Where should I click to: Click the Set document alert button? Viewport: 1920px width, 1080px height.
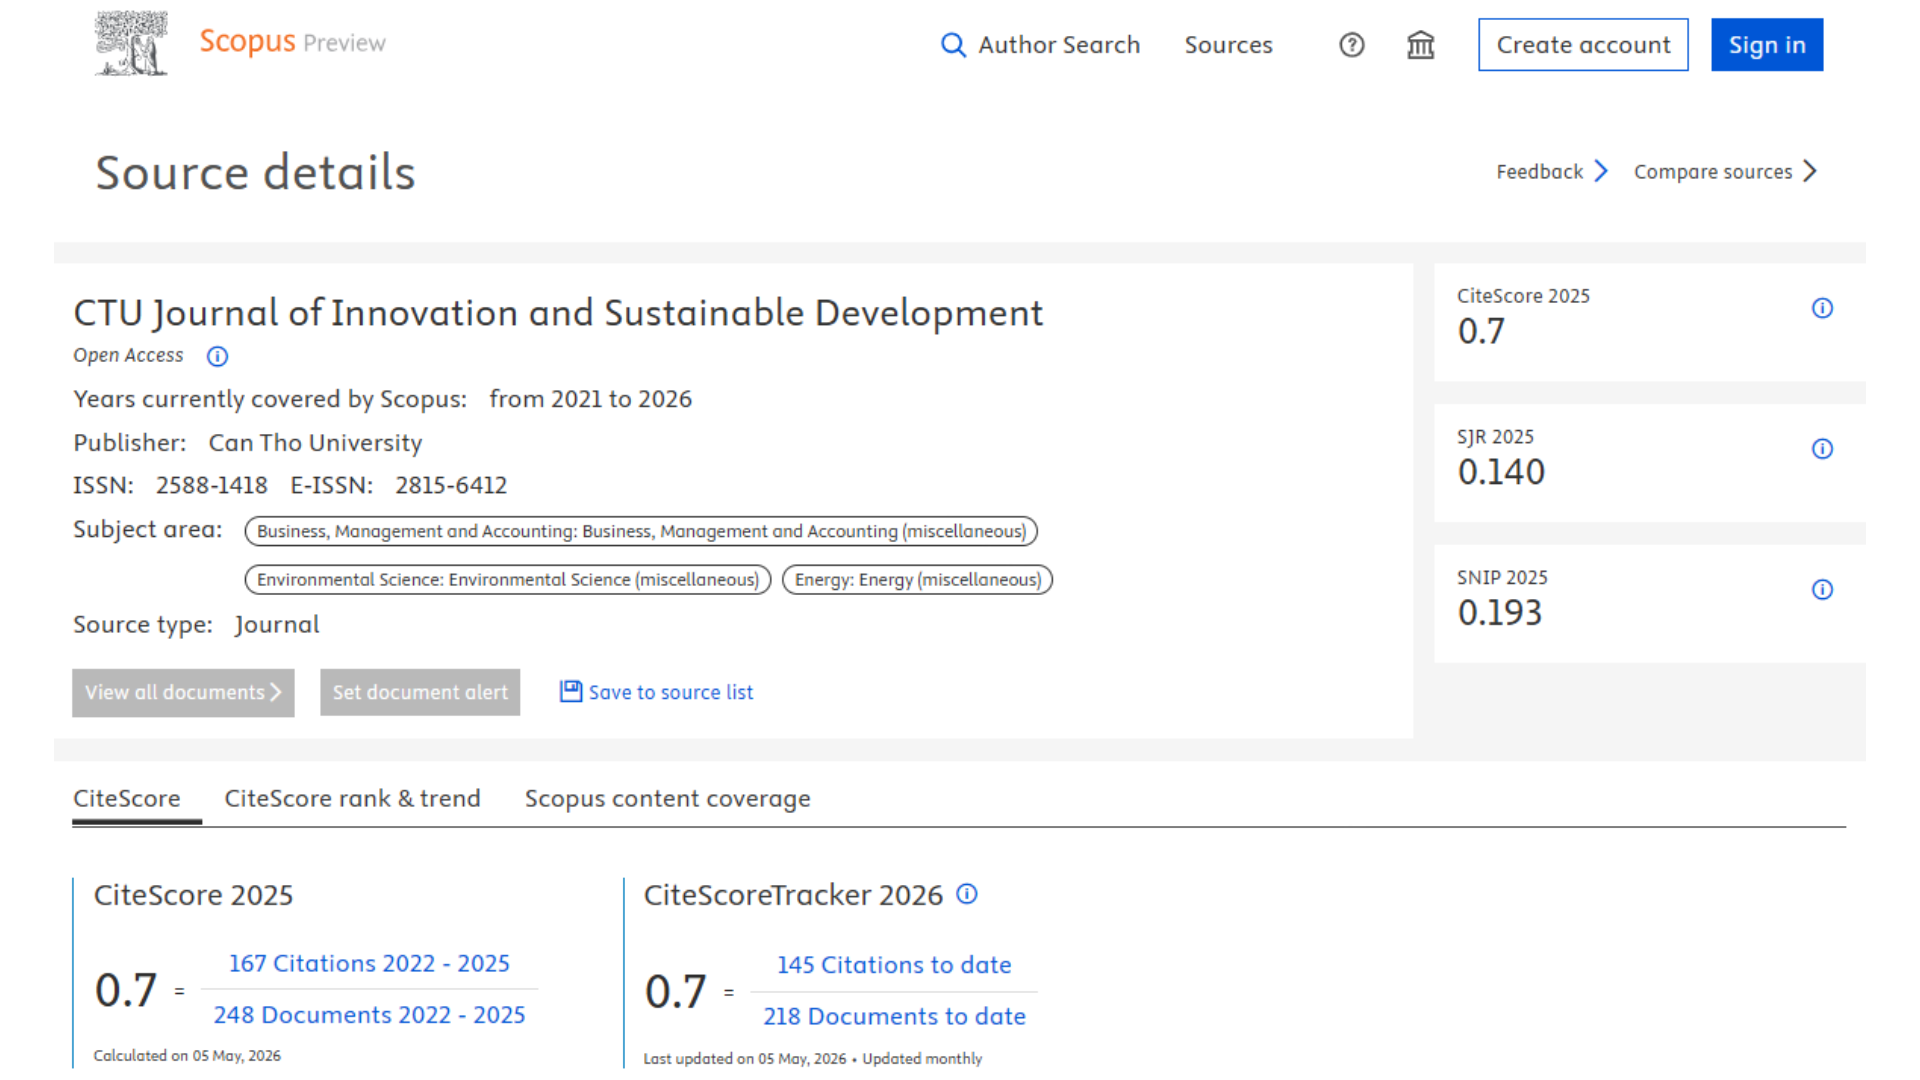[420, 692]
